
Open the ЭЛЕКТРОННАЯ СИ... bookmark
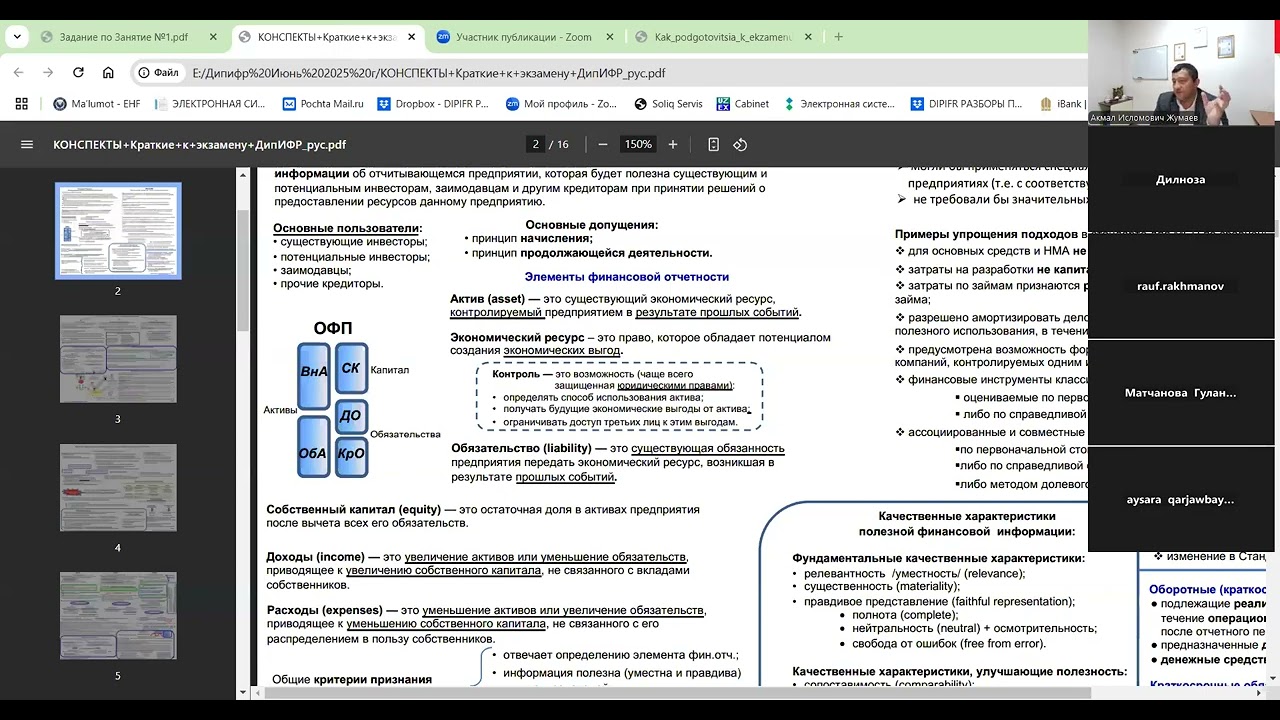[208, 103]
